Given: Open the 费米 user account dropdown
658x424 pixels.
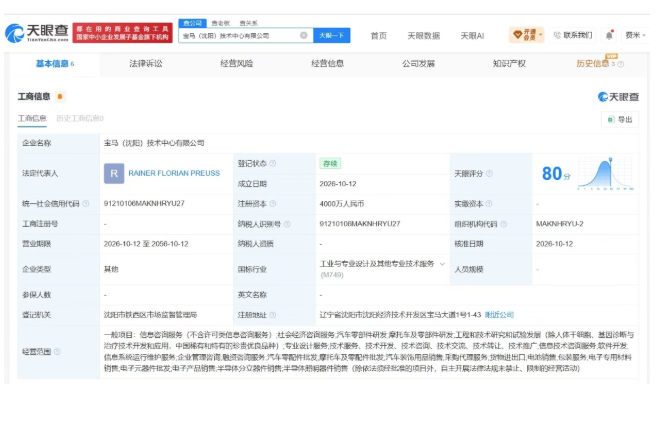Looking at the screenshot, I should 635,35.
